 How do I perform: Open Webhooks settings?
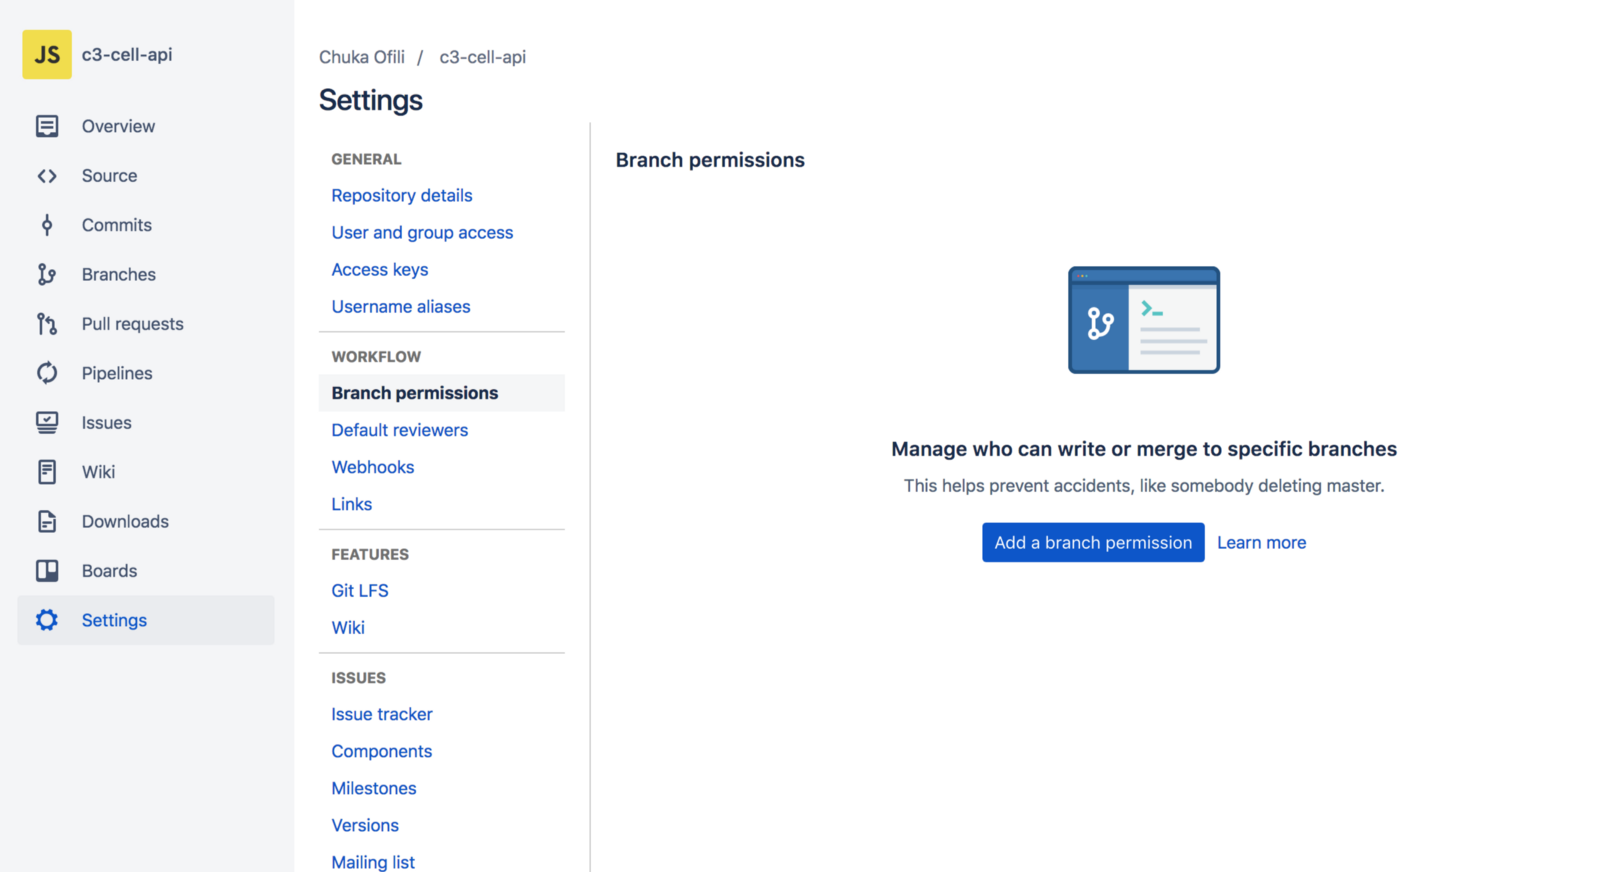pos(373,467)
